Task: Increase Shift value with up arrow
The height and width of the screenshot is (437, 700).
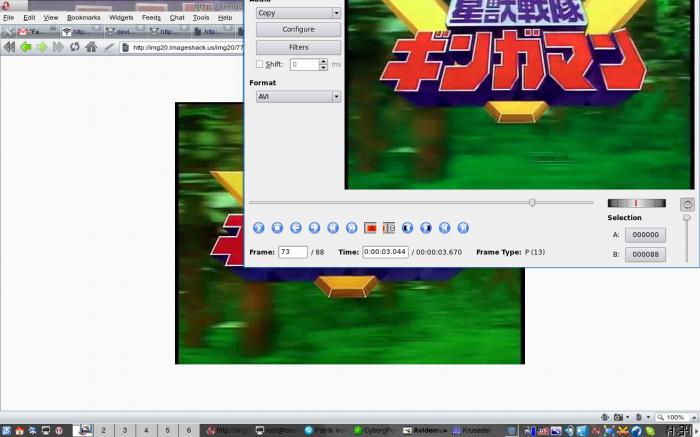Action: click(324, 62)
